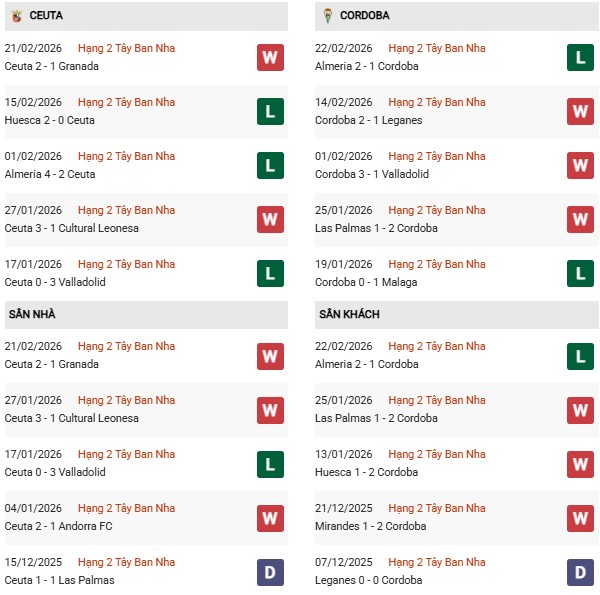
Task: Click the D badge for Leganes 0-0 Cordoba
Action: [x=580, y=571]
